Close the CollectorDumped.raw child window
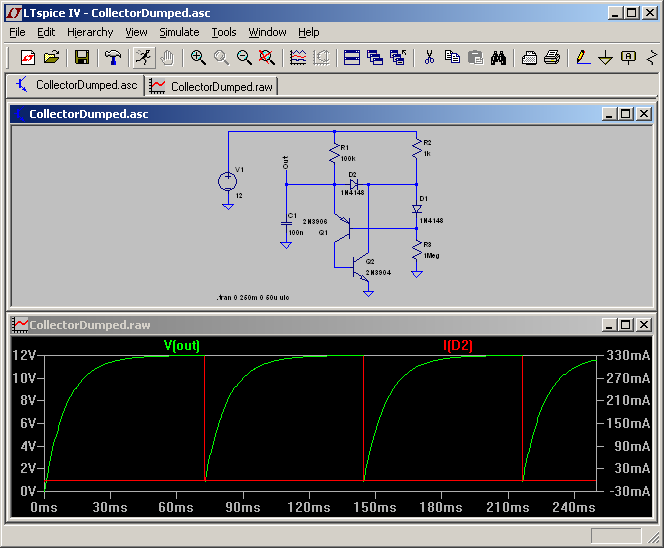Image resolution: width=664 pixels, height=548 pixels. [x=644, y=325]
